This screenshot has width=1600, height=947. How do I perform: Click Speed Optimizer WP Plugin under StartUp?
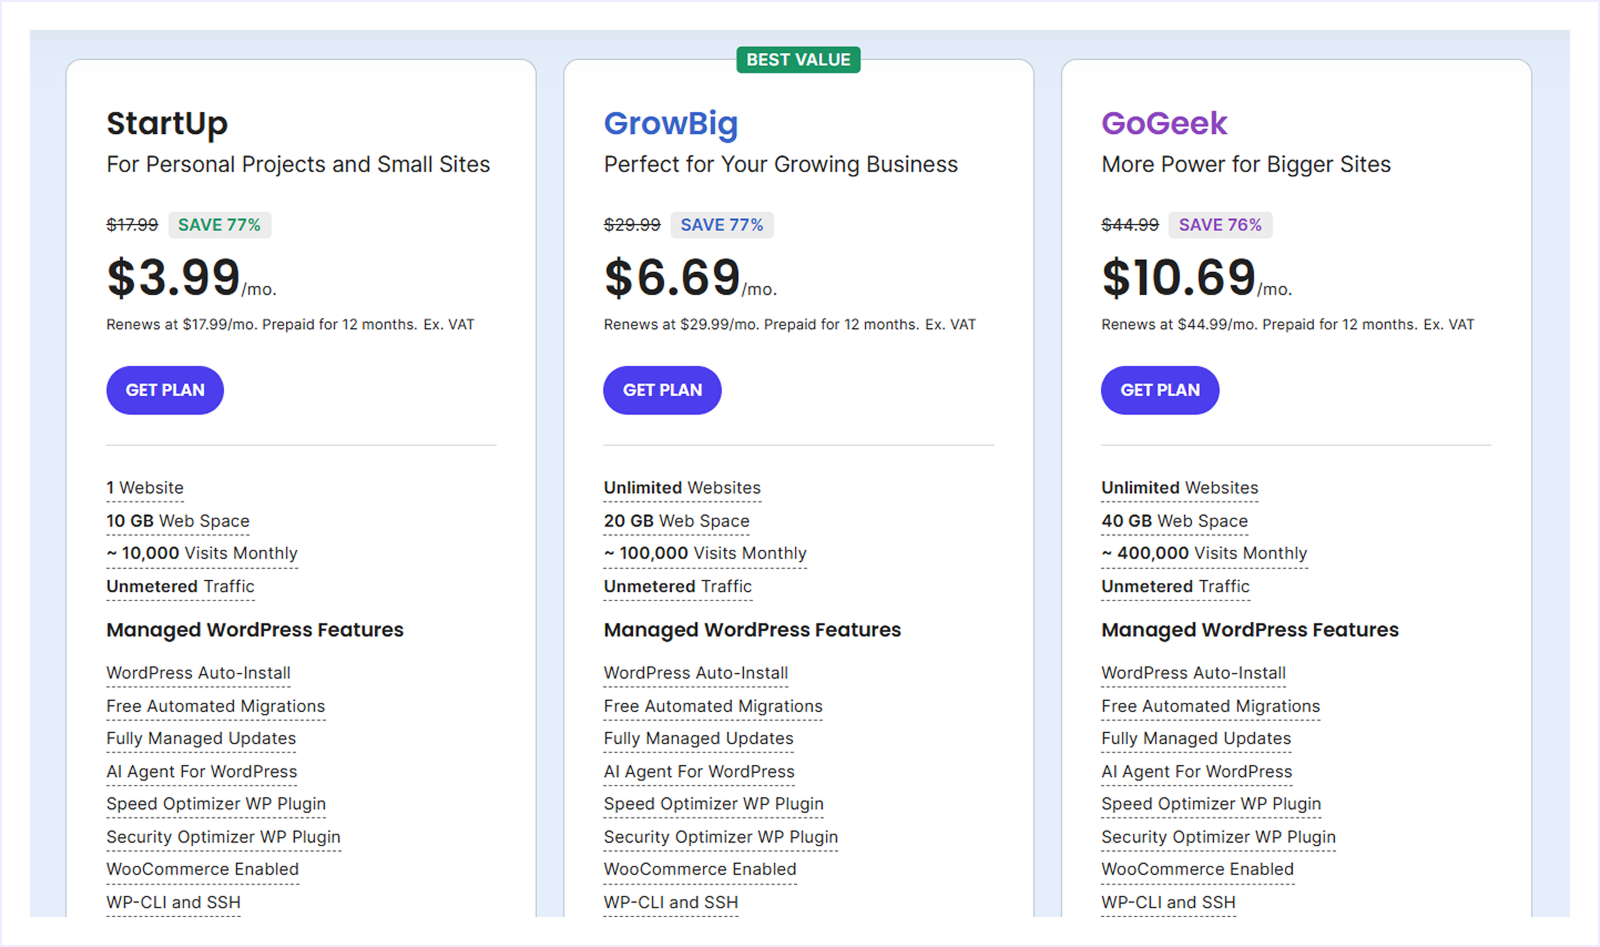pos(215,804)
